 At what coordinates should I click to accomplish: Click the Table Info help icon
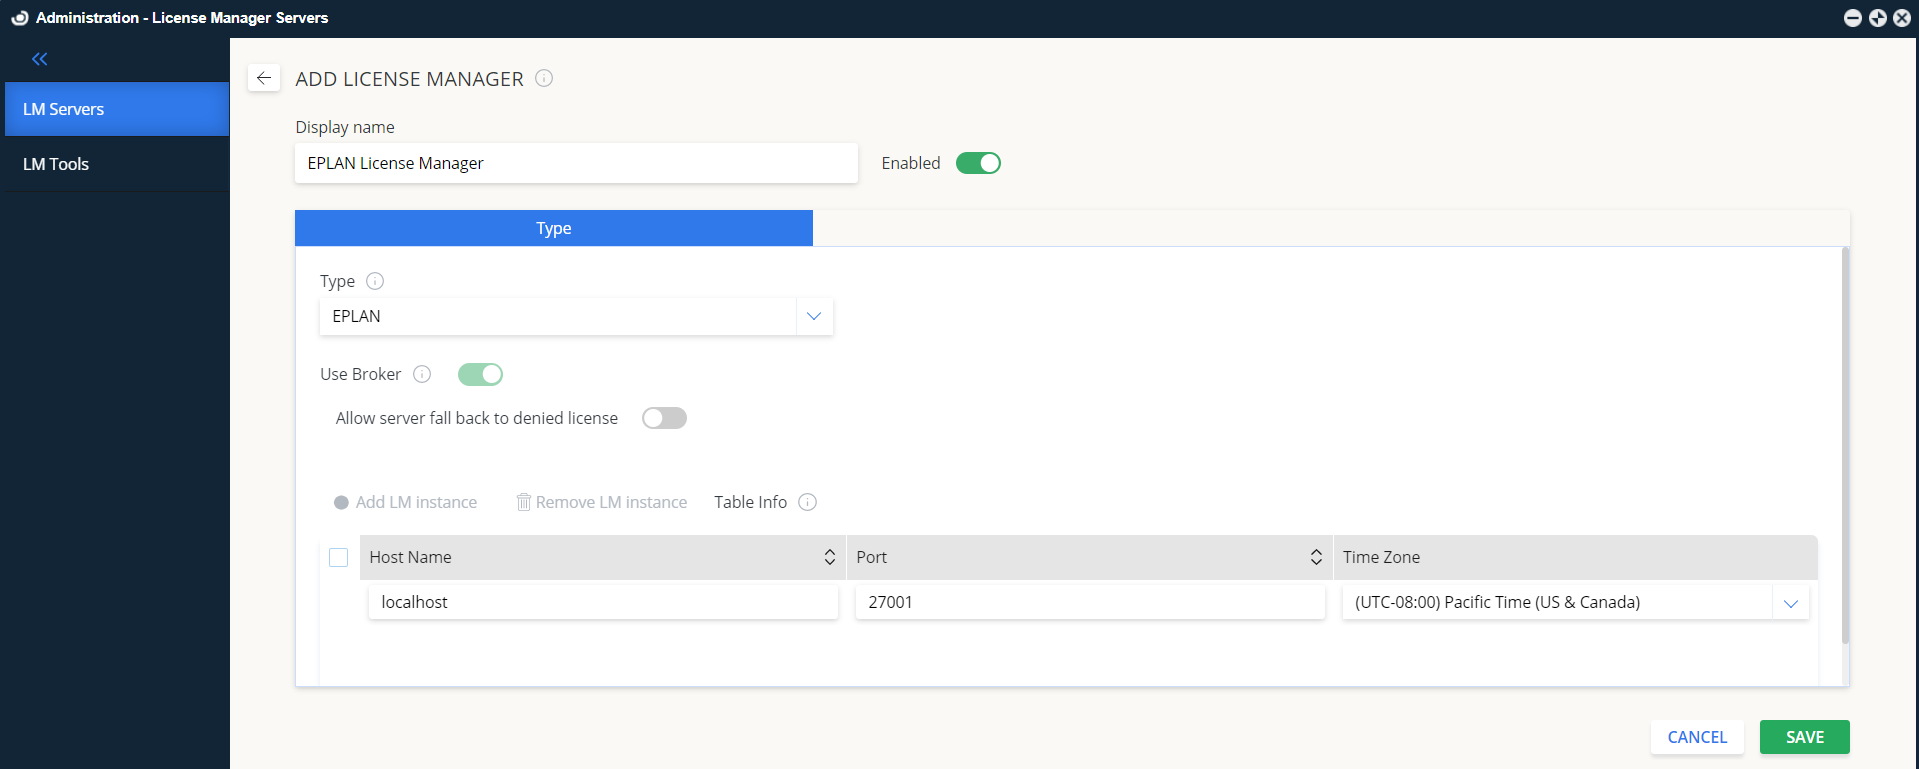[x=808, y=502]
